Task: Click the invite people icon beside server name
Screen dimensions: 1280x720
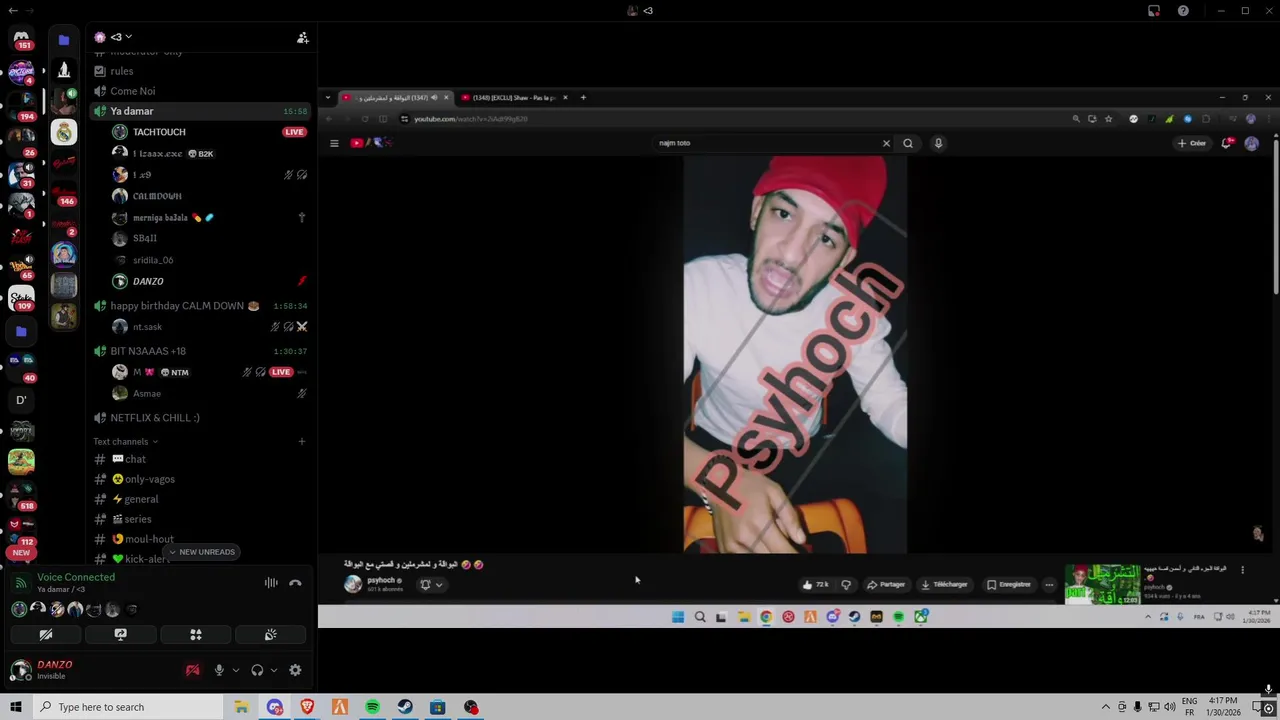Action: [303, 38]
